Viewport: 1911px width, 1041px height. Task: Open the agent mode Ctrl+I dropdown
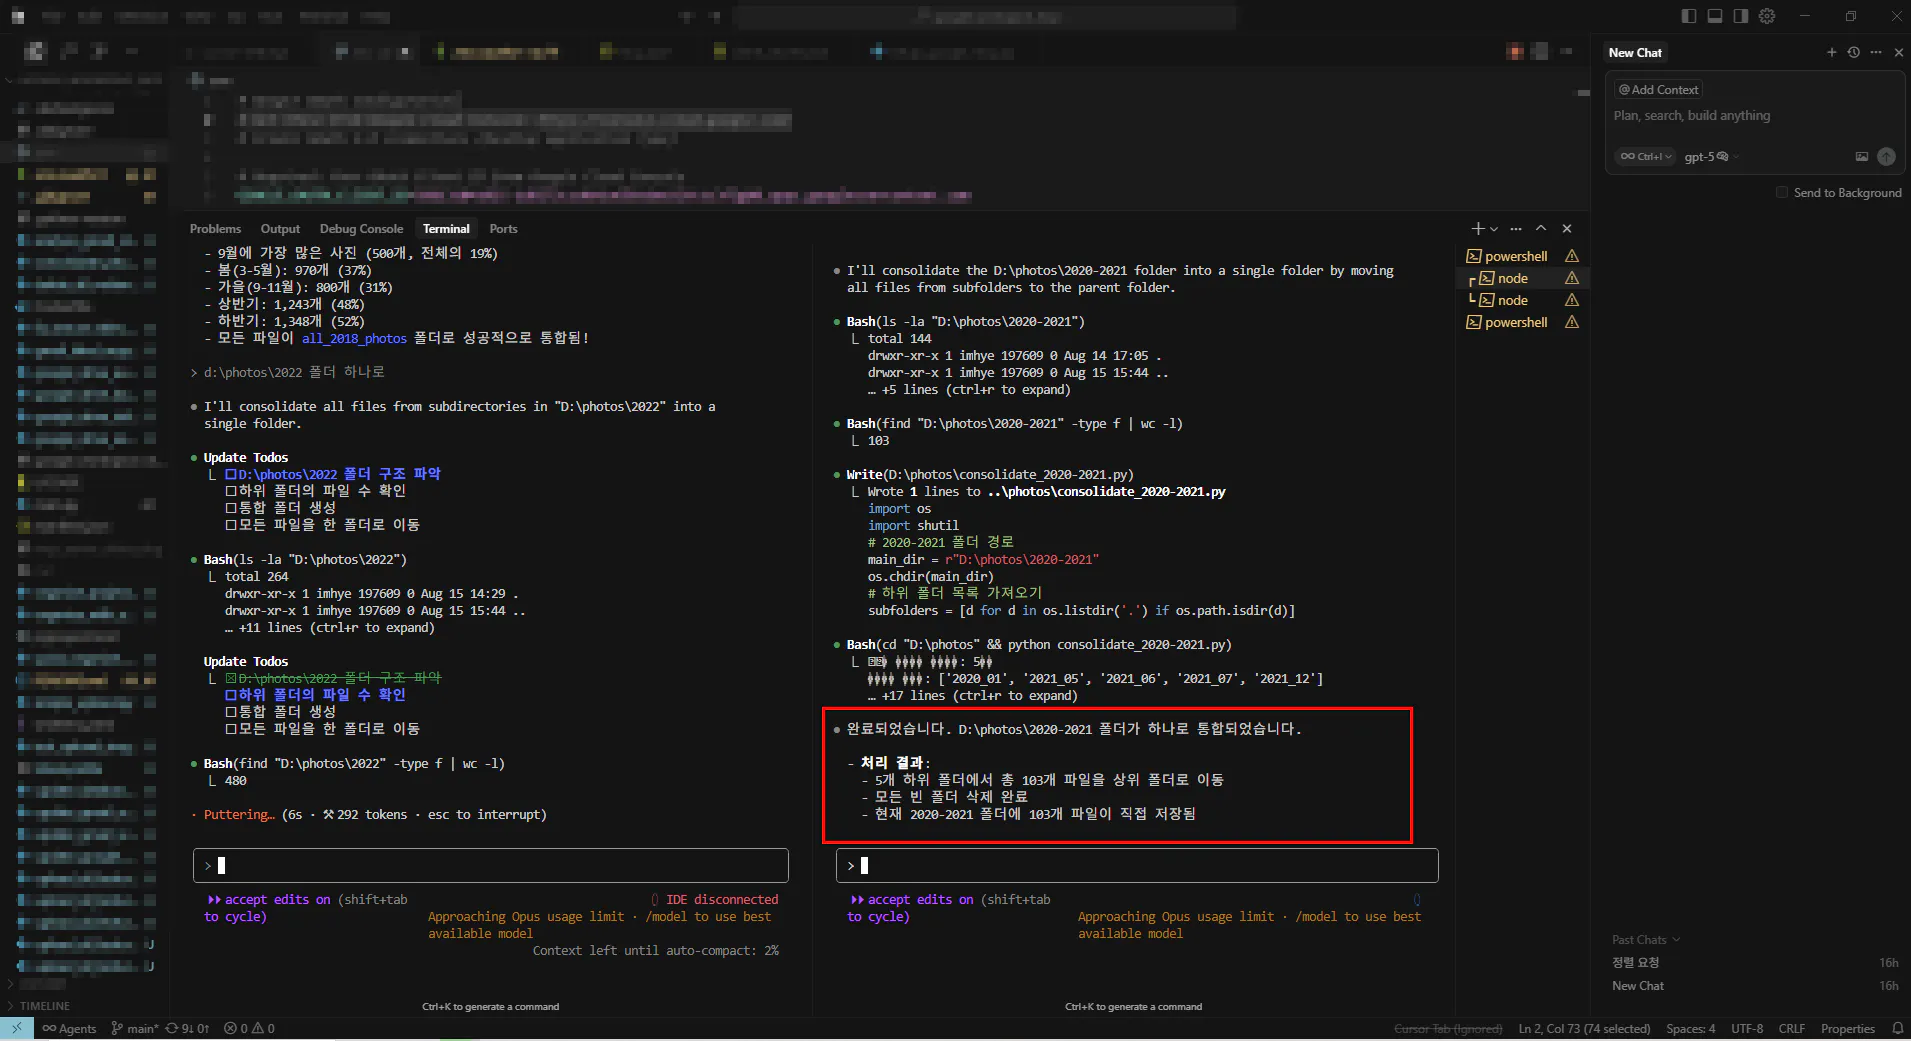click(x=1645, y=156)
